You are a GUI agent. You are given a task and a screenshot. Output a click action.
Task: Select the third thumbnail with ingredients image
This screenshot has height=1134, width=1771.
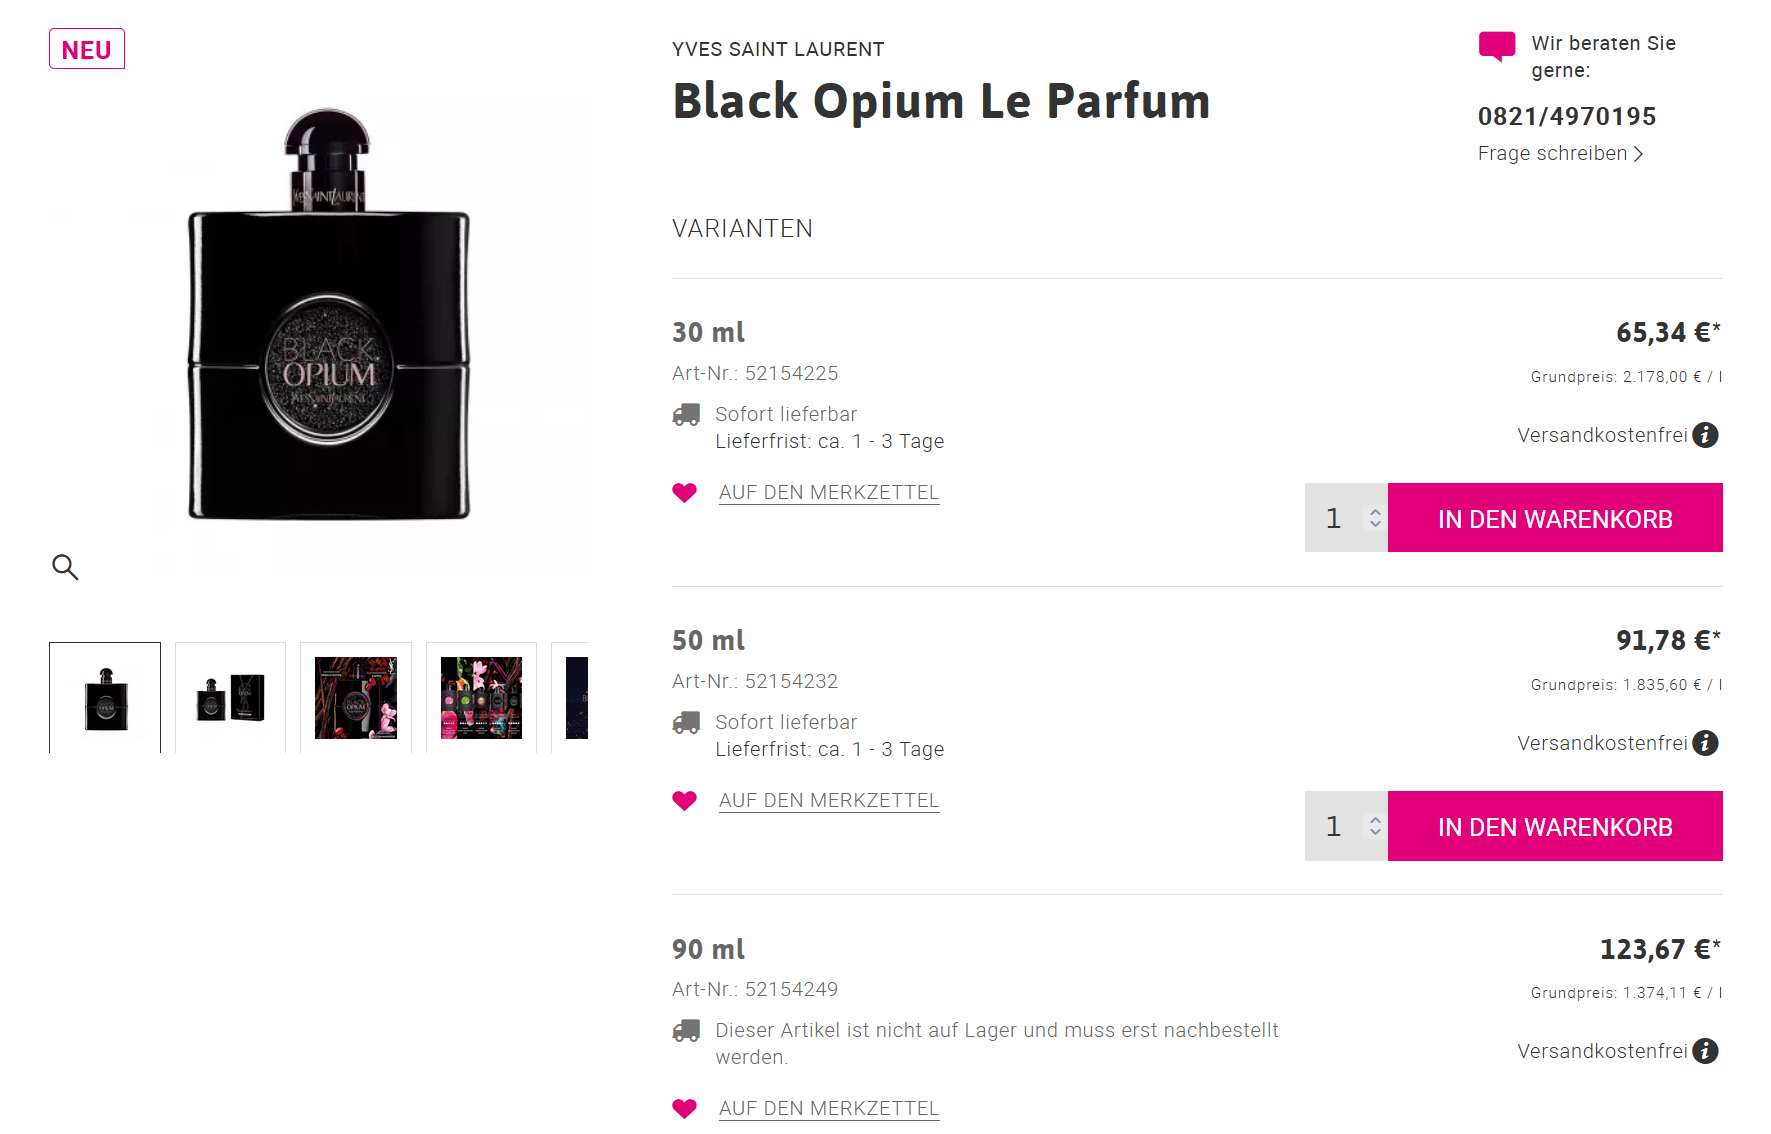pos(356,698)
